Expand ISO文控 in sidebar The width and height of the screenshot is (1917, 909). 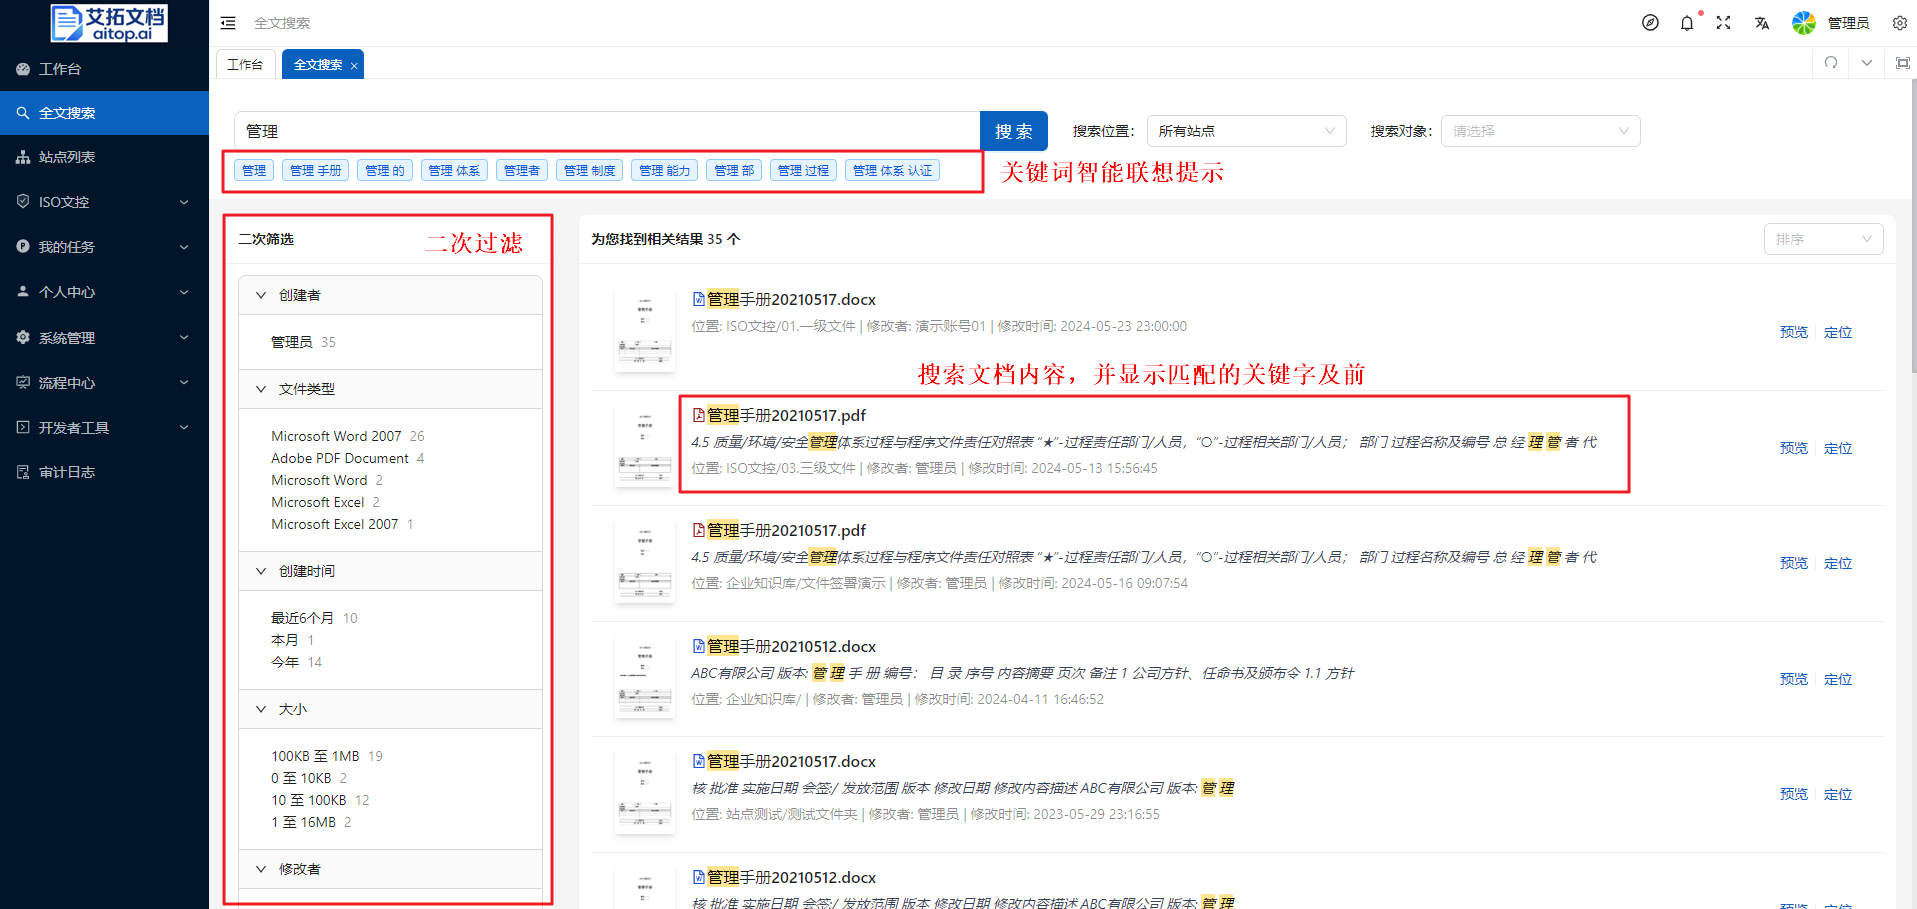pyautogui.click(x=104, y=202)
